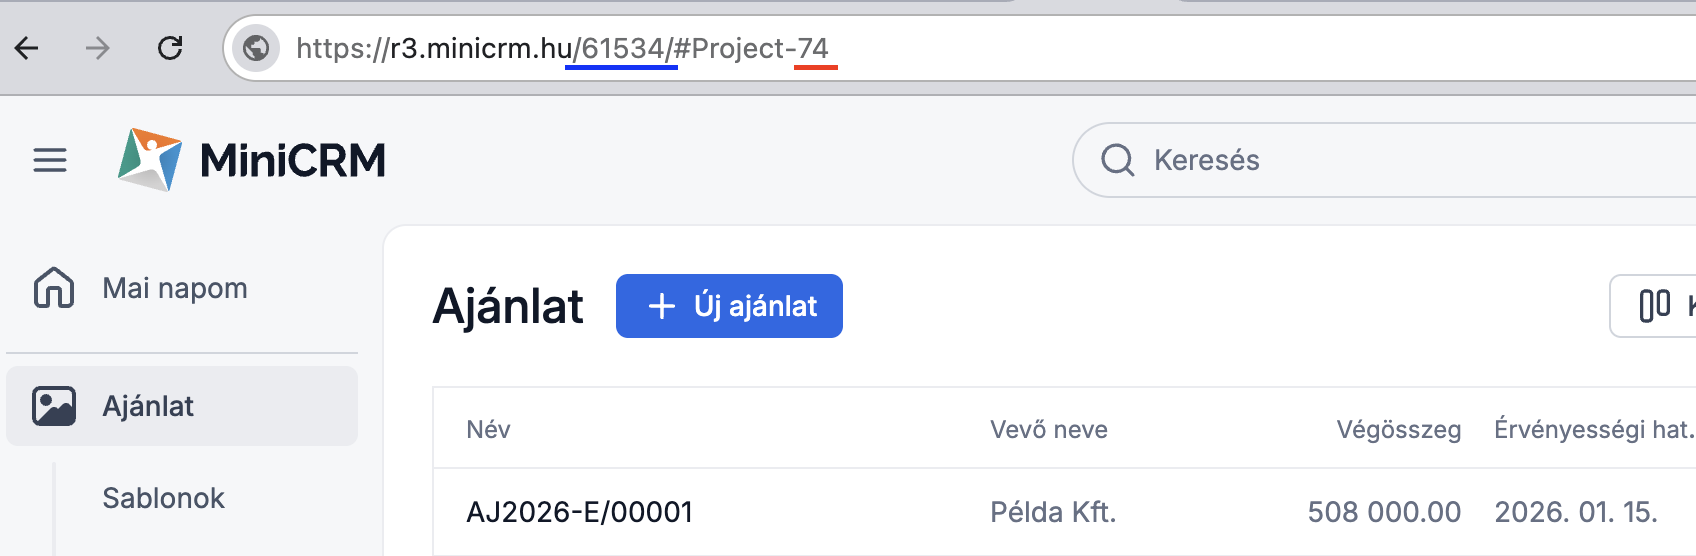Screen dimensions: 1696x556
Task: Open offer AJ2026-E/00001
Action: [x=579, y=512]
